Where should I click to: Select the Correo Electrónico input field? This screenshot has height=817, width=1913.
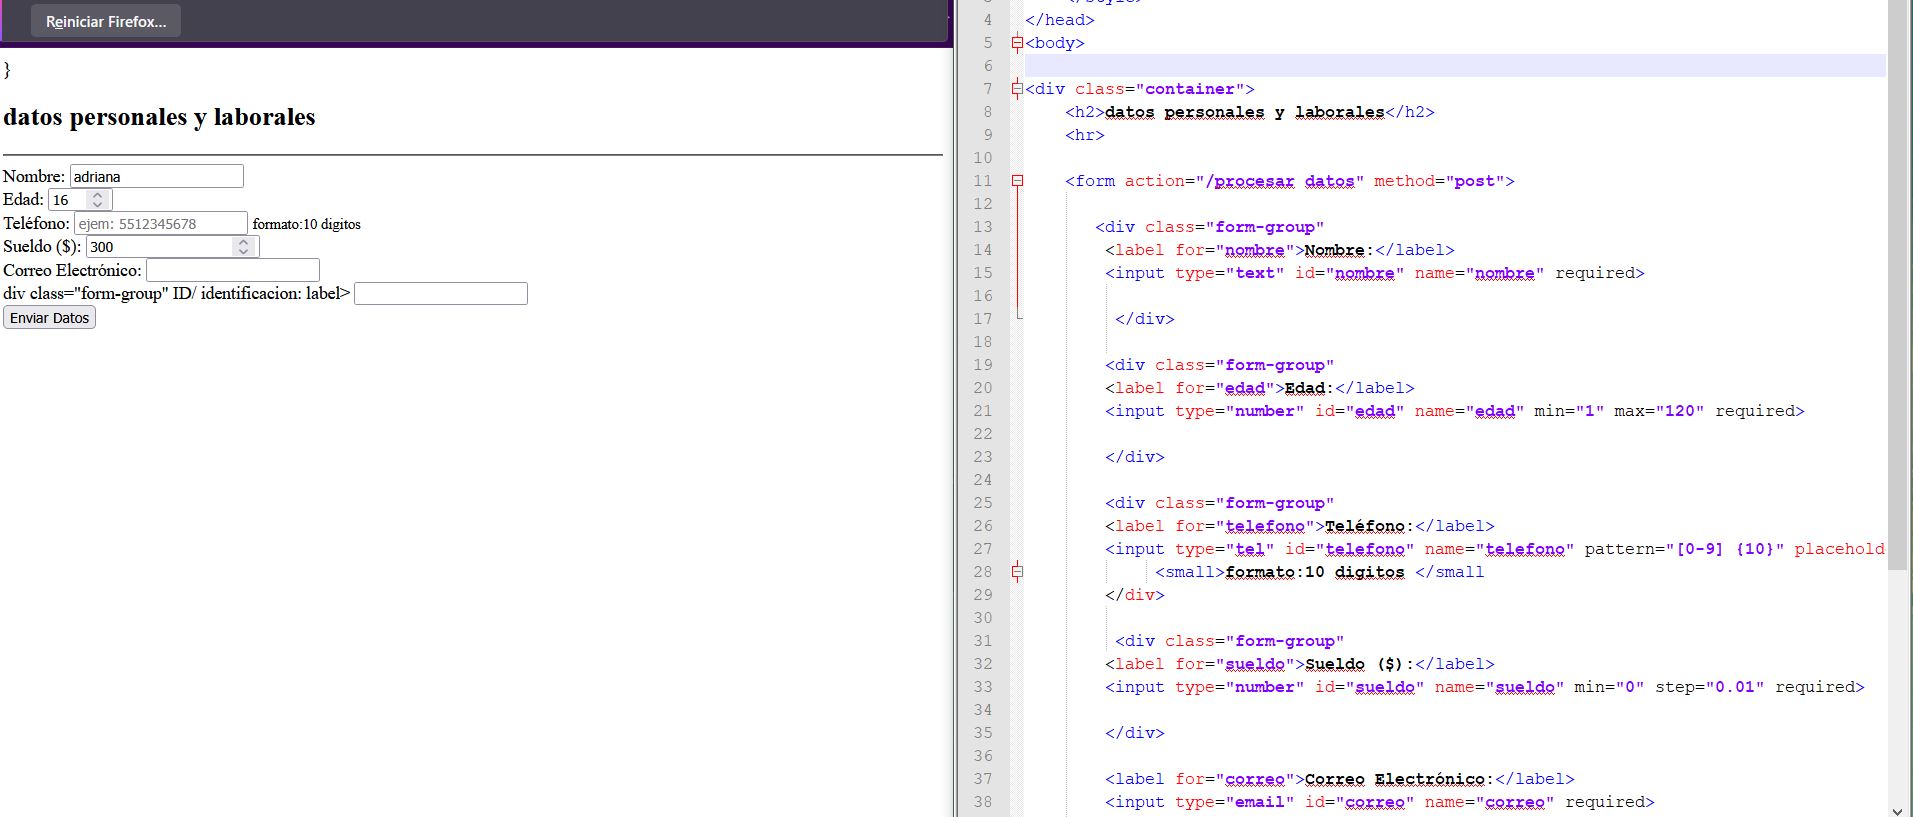click(232, 271)
